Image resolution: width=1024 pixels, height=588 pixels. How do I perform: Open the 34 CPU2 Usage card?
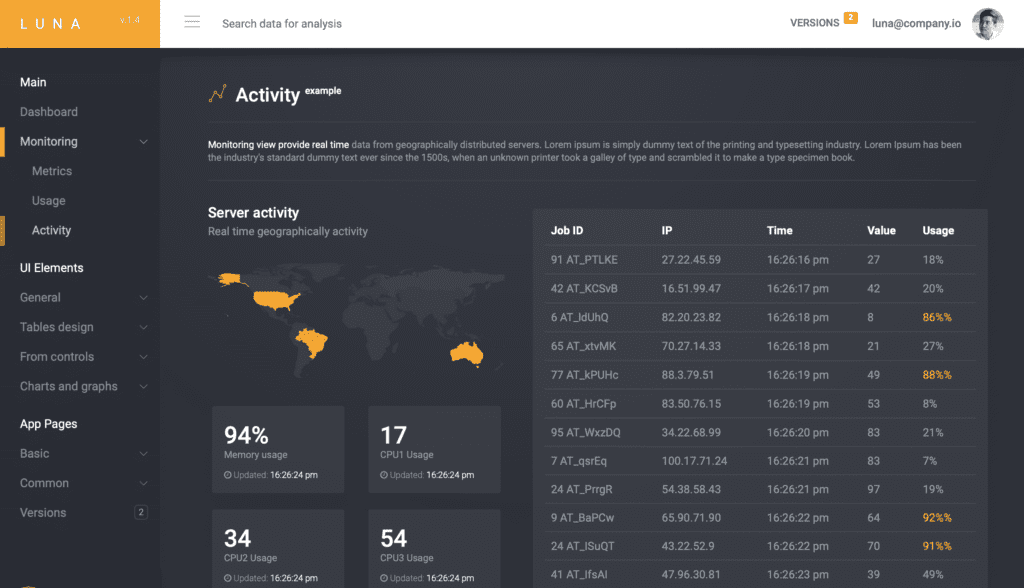(278, 549)
